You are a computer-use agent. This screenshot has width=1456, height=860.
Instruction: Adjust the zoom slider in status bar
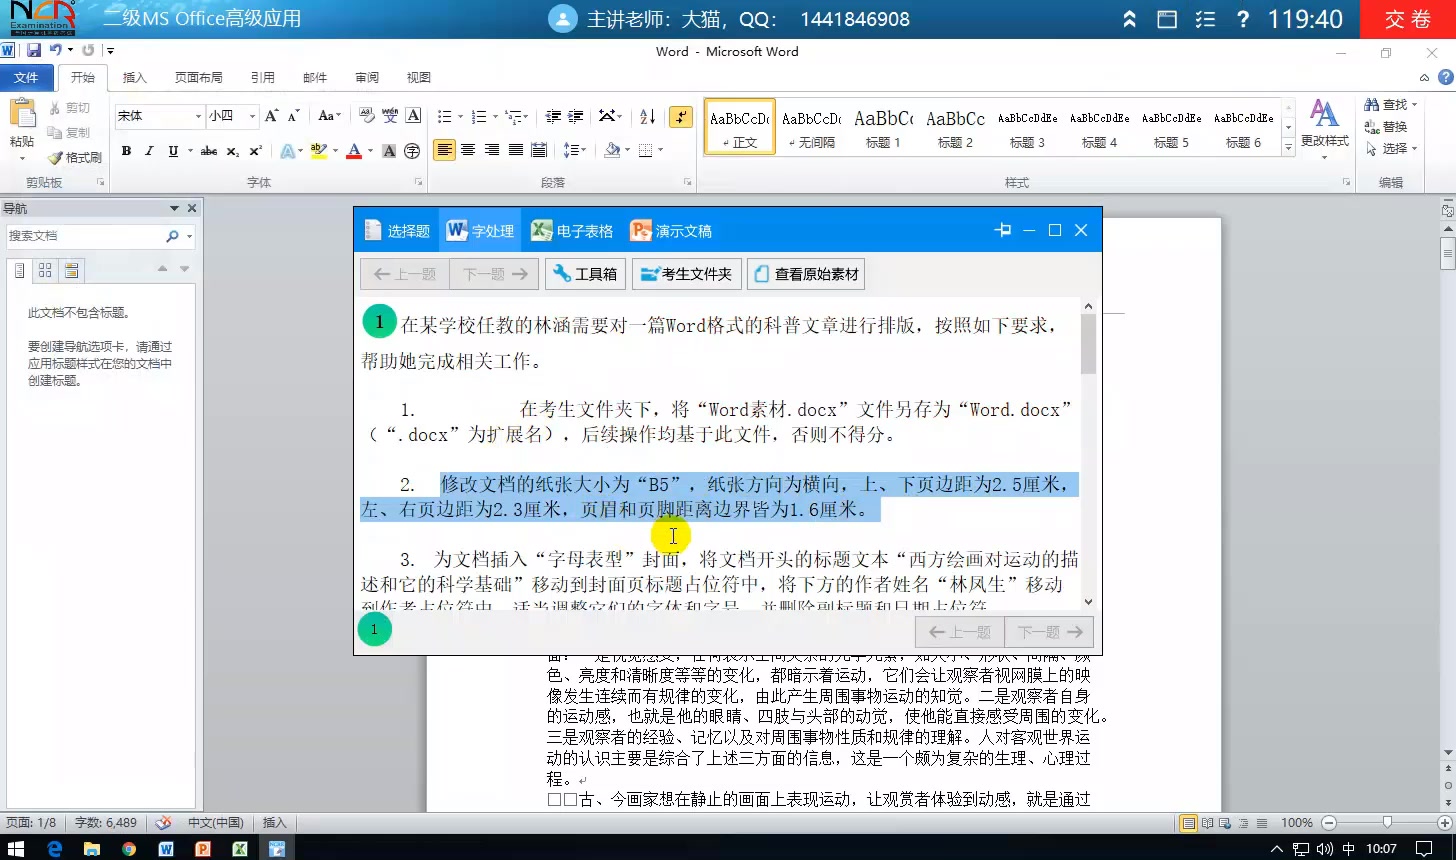1387,822
